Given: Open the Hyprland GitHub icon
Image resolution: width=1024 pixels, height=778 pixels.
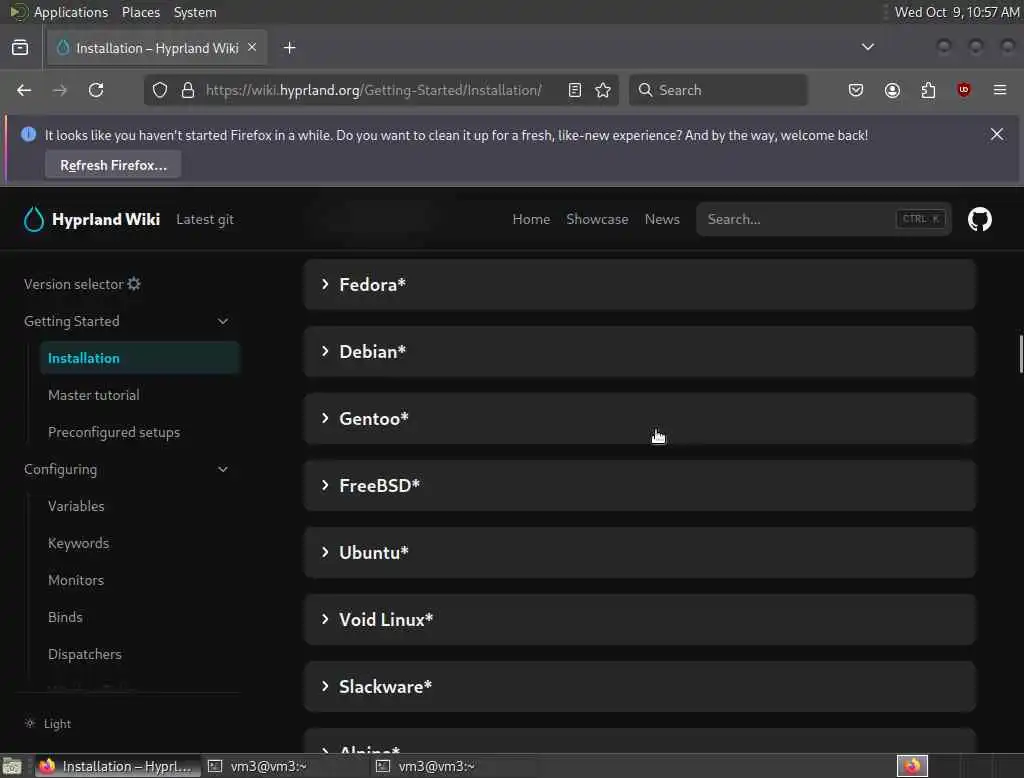Looking at the screenshot, I should click(980, 219).
